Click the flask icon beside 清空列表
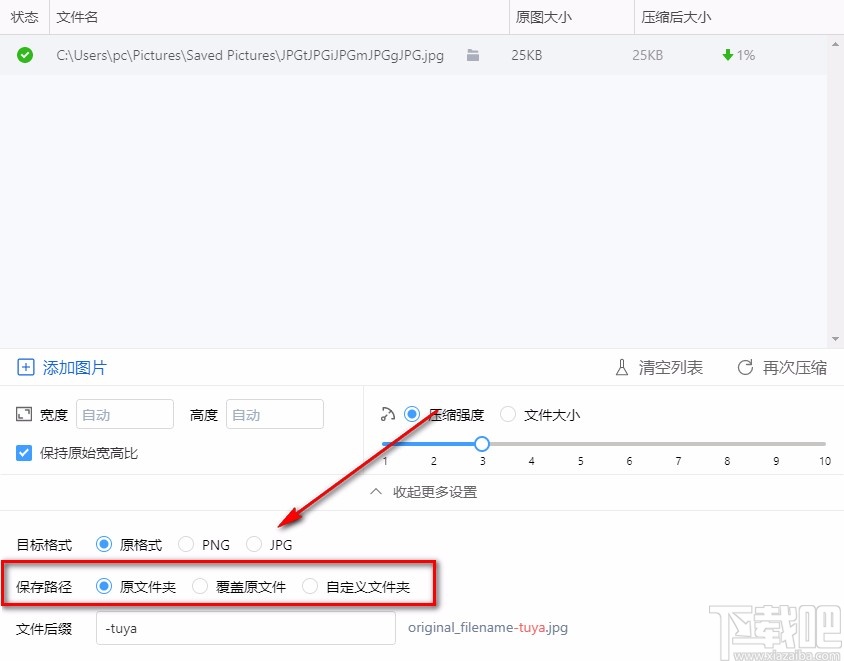Image resolution: width=844 pixels, height=661 pixels. point(621,368)
